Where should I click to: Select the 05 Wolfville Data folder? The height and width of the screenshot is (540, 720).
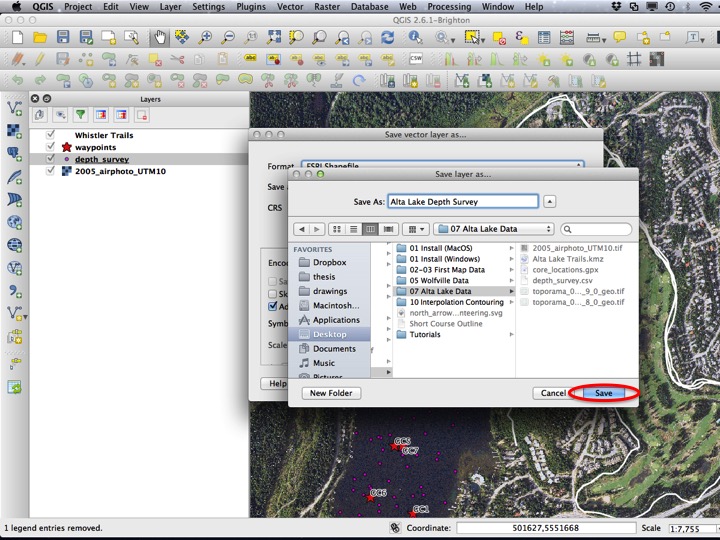454,280
